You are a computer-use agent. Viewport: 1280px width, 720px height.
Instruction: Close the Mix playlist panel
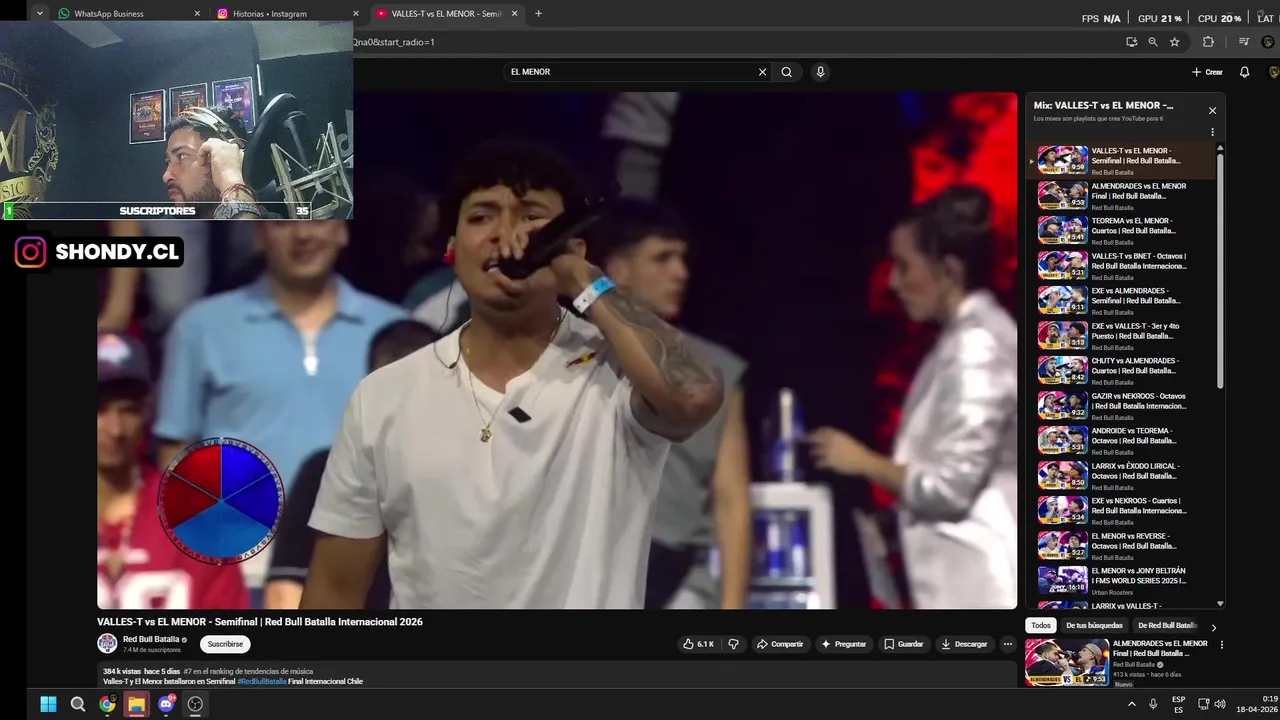(1212, 110)
